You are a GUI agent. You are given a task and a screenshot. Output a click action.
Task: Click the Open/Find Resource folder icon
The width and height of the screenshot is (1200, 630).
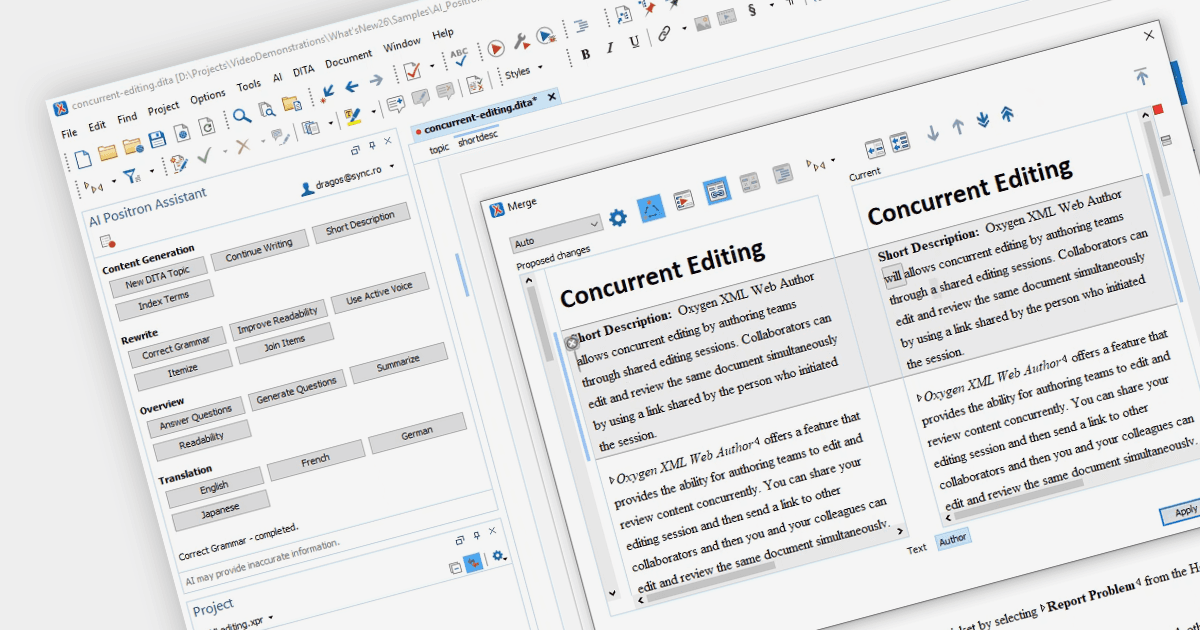tap(291, 104)
